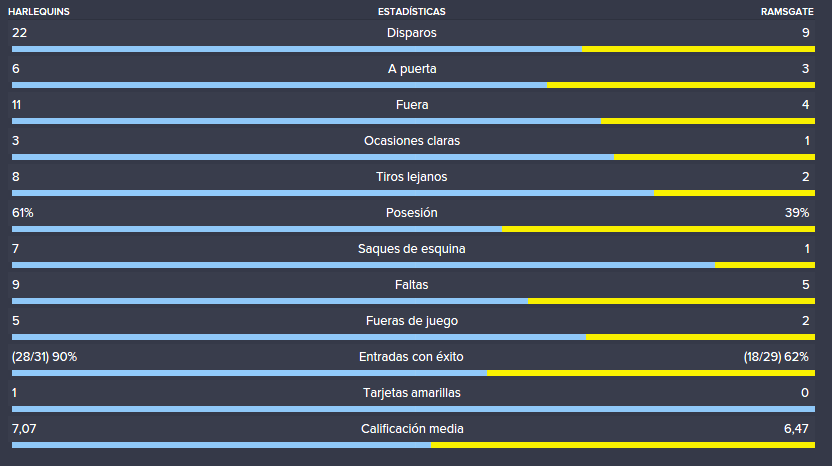Click the yellow Saques de esquina bar

765,265
